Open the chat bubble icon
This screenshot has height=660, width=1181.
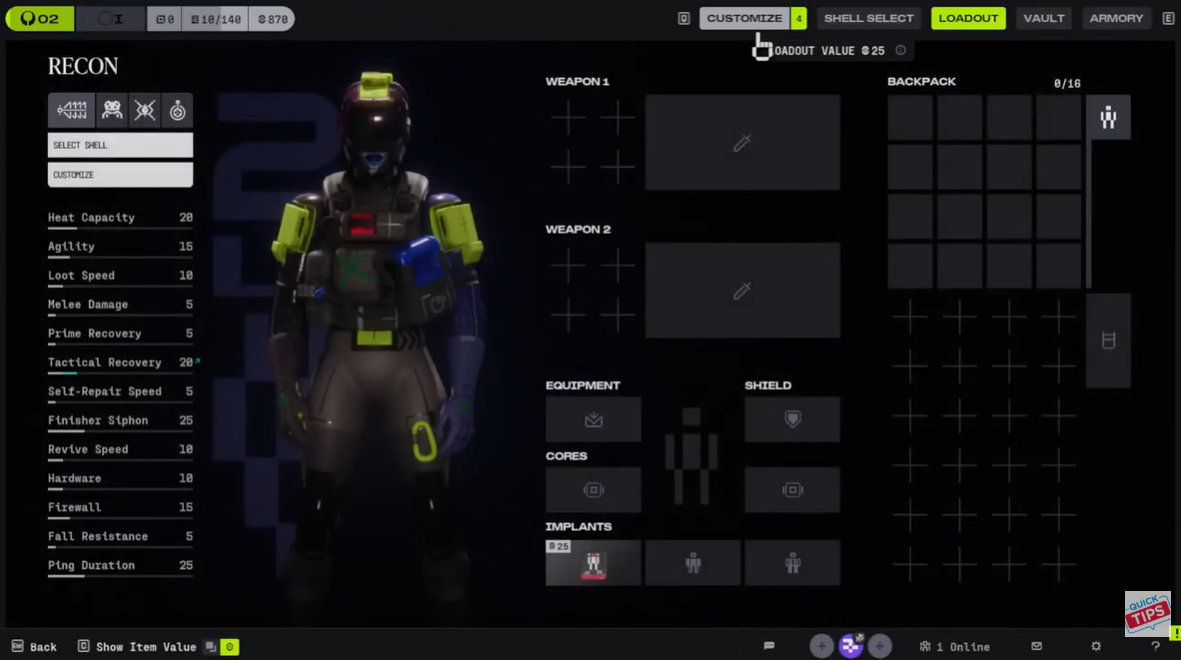[769, 647]
